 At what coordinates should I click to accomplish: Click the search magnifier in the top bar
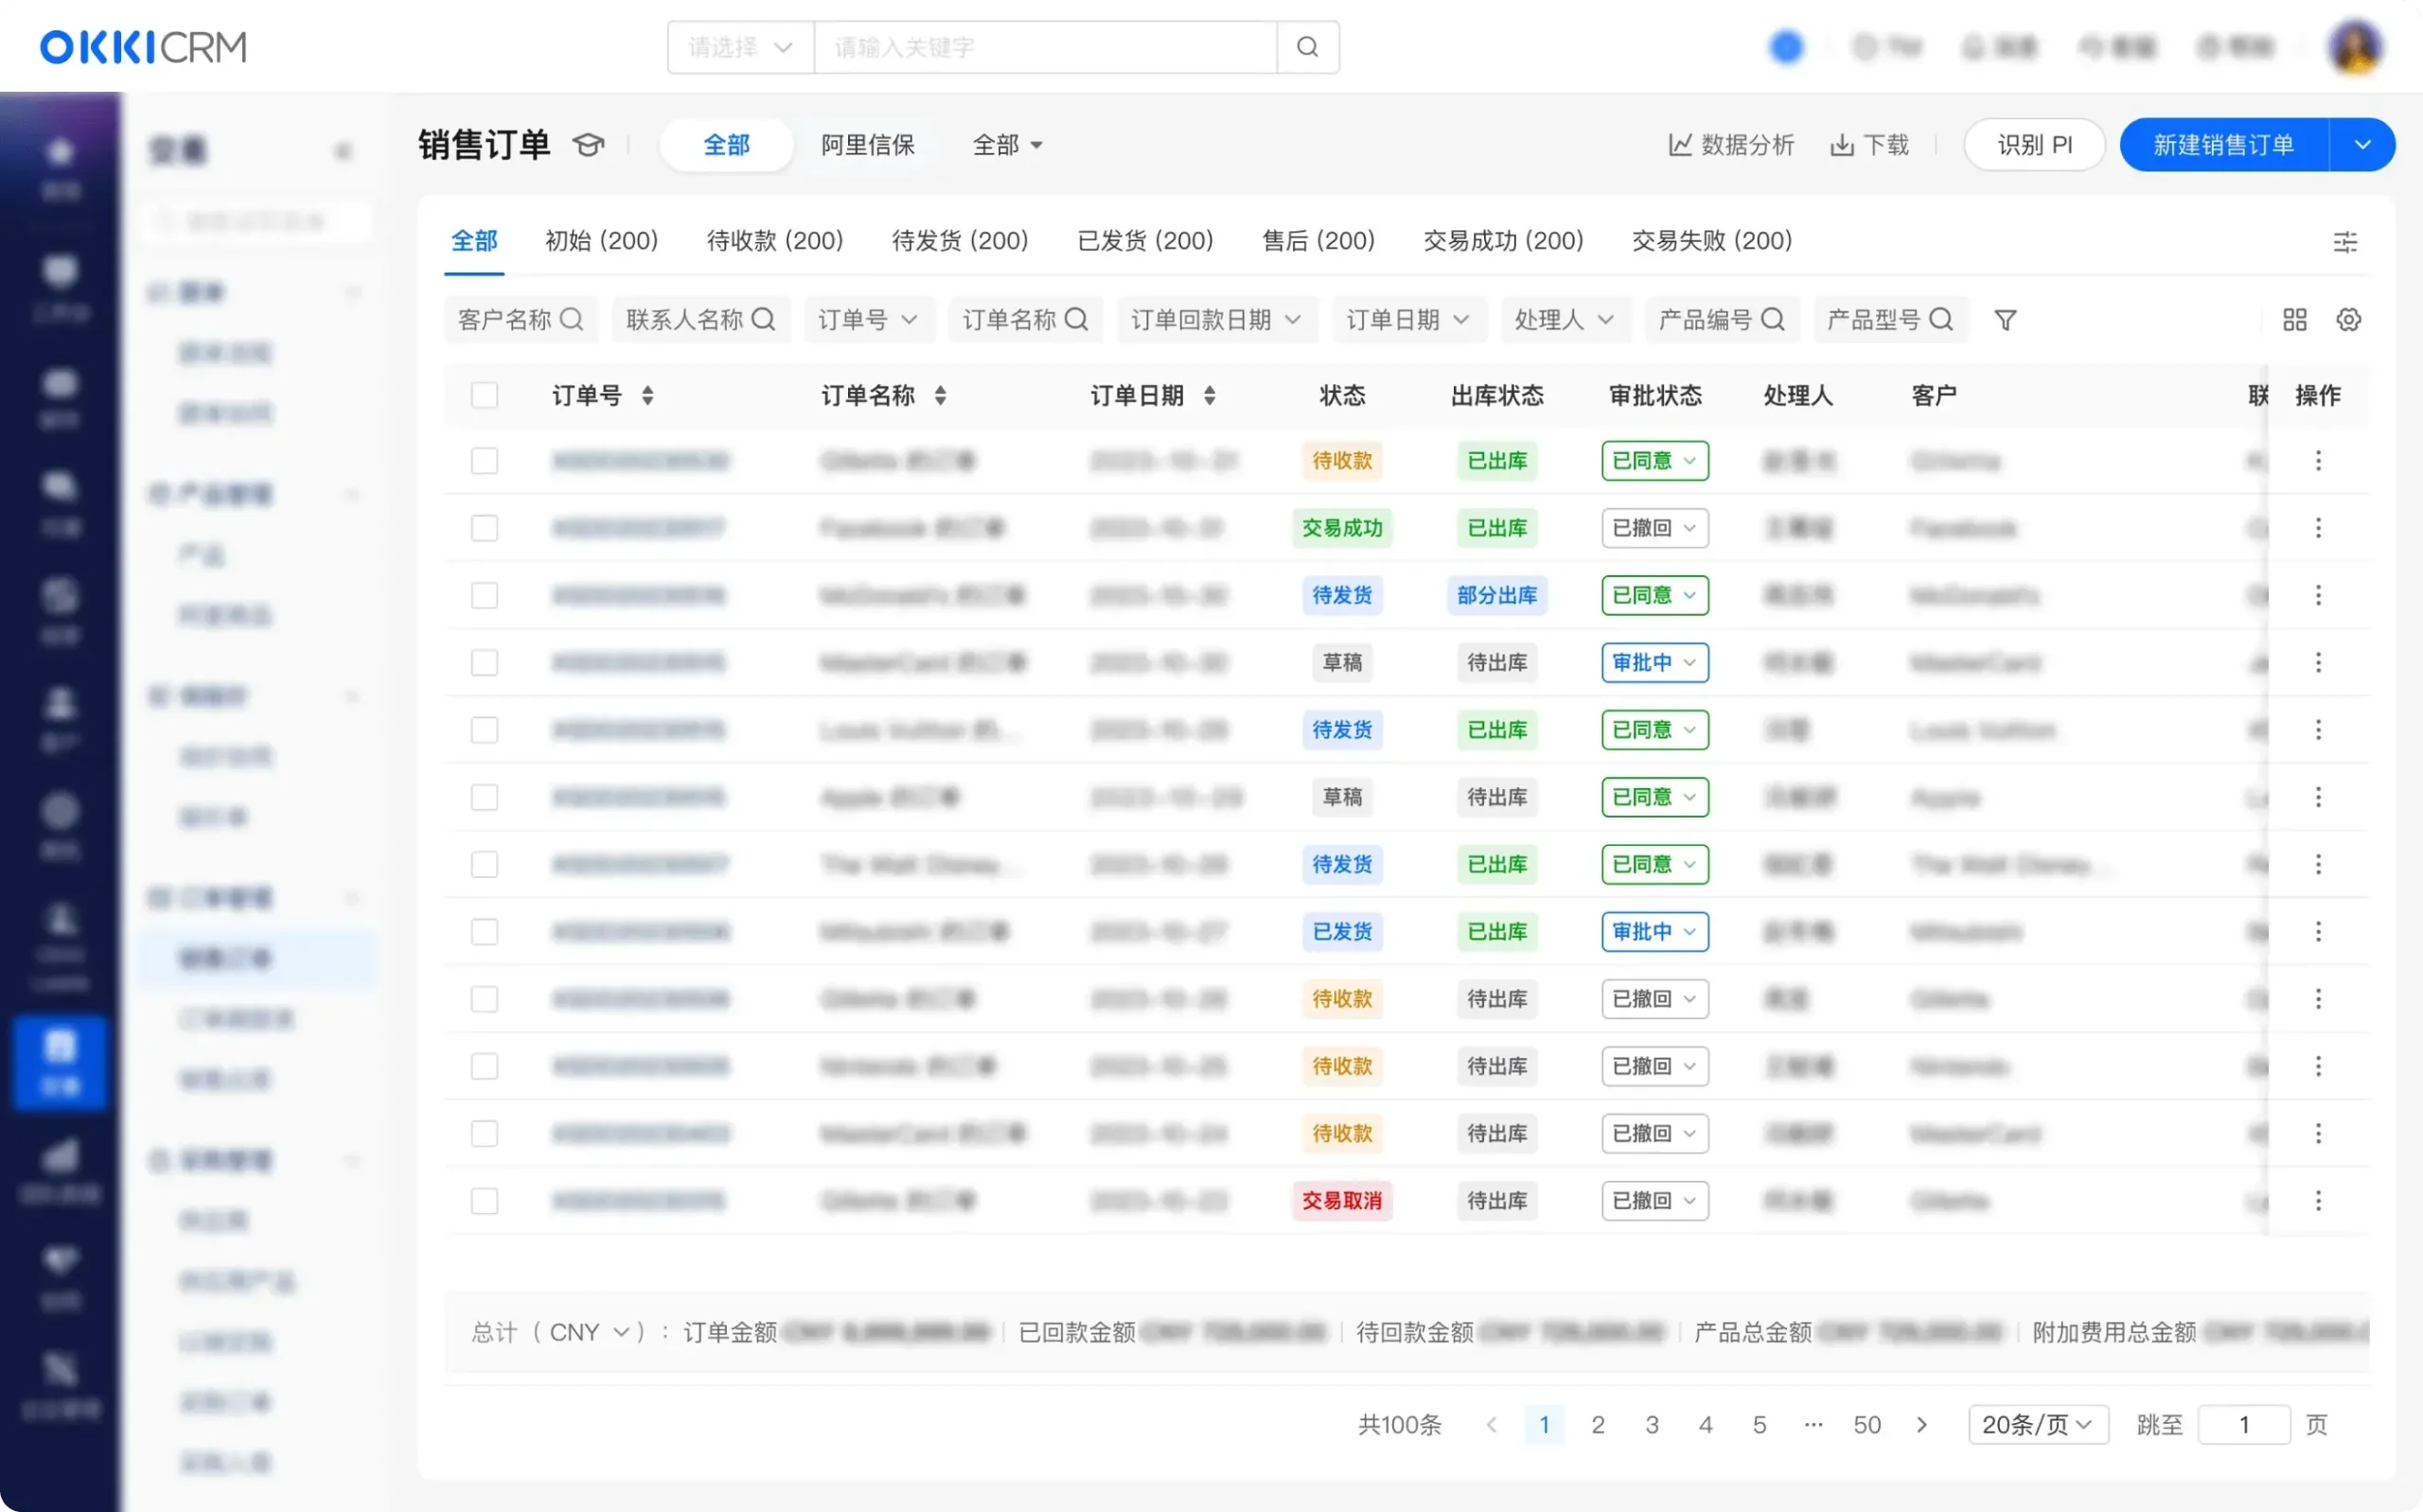tap(1308, 47)
